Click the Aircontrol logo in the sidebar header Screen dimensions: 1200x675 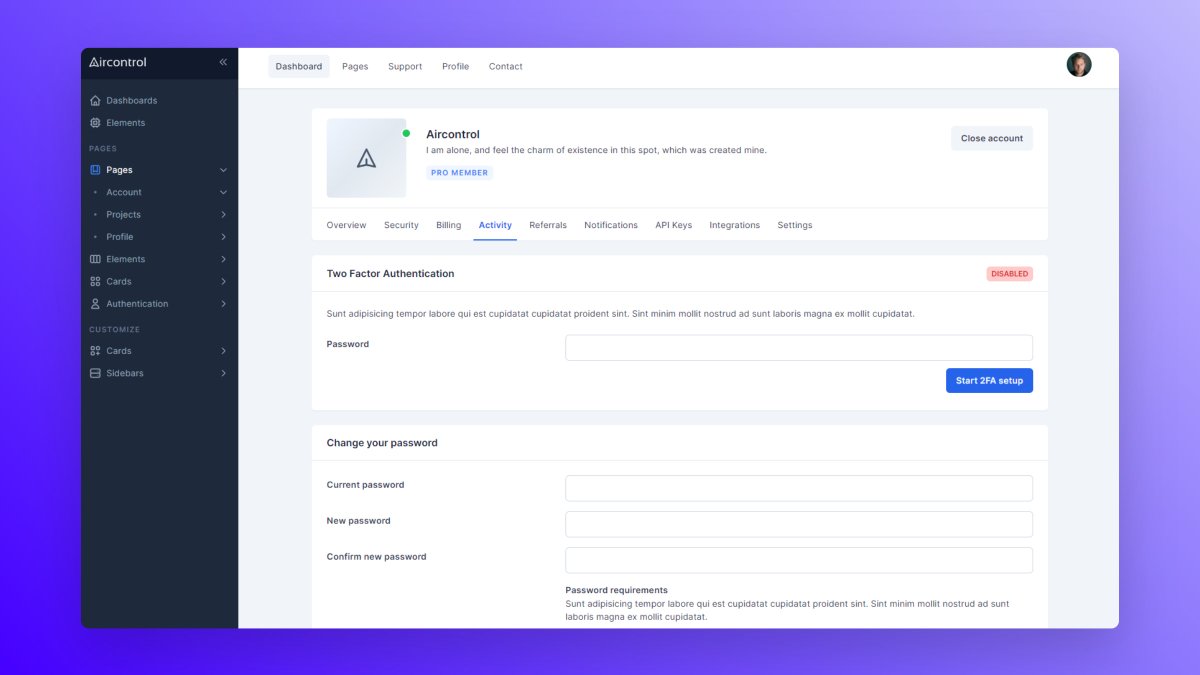117,62
